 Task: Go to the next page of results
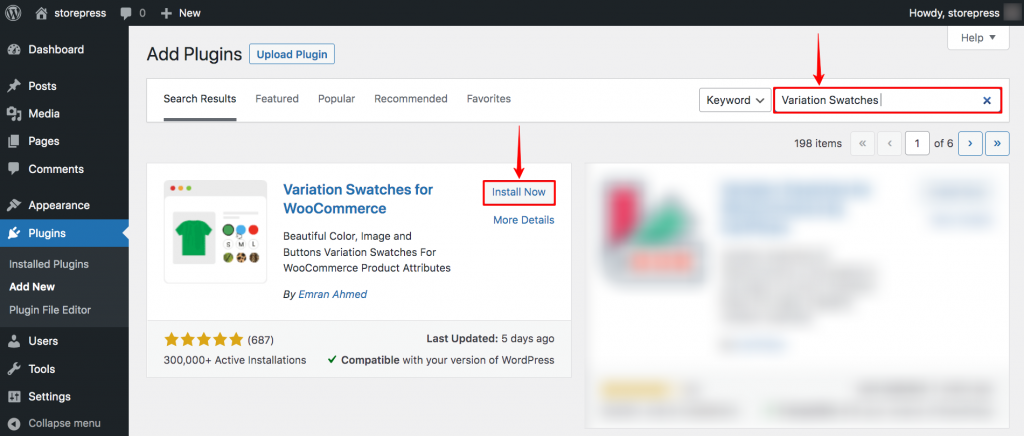pyautogui.click(x=970, y=144)
